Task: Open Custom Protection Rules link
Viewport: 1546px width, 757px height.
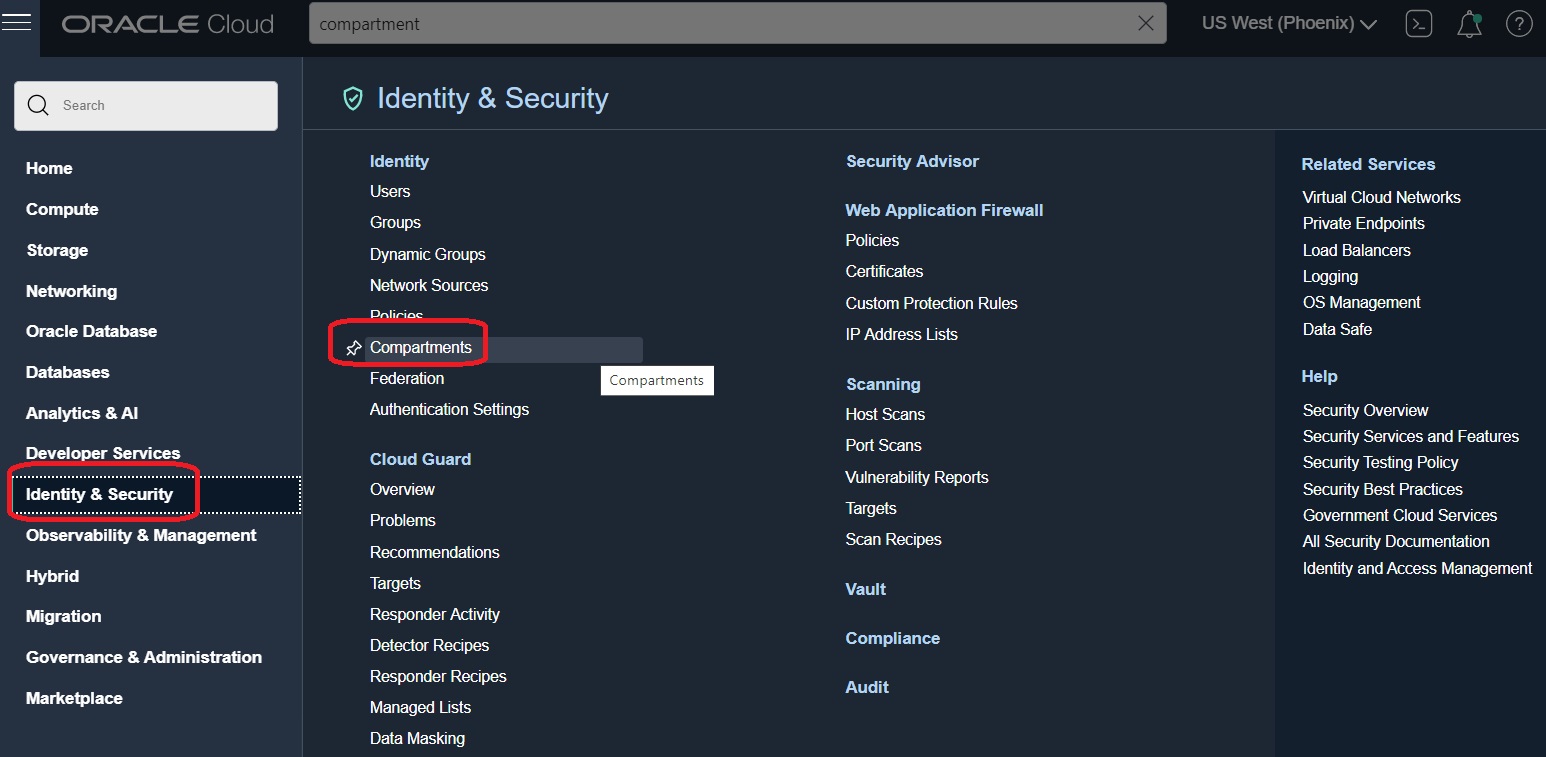Action: [x=931, y=303]
